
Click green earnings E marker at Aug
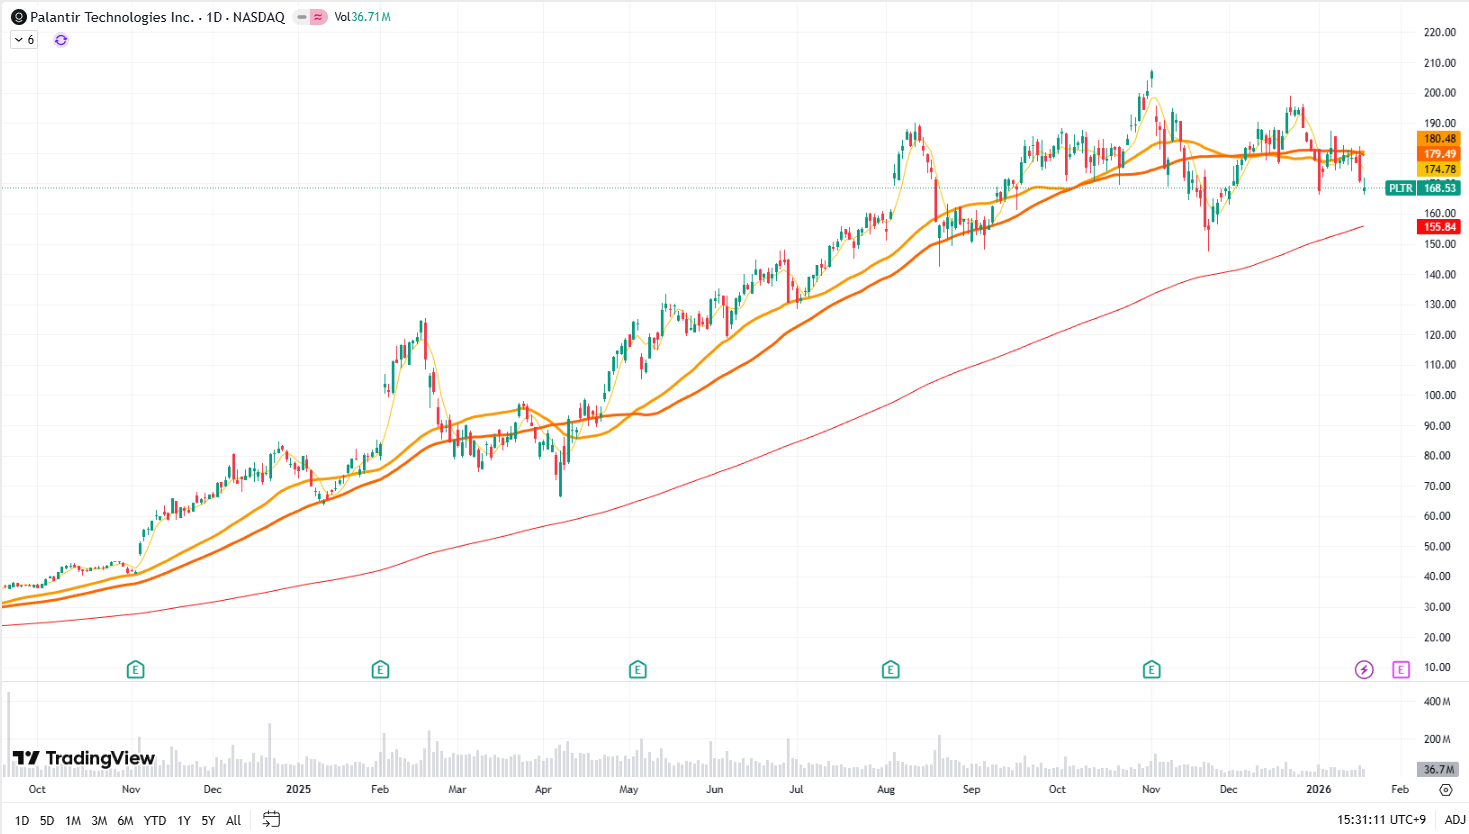891,669
